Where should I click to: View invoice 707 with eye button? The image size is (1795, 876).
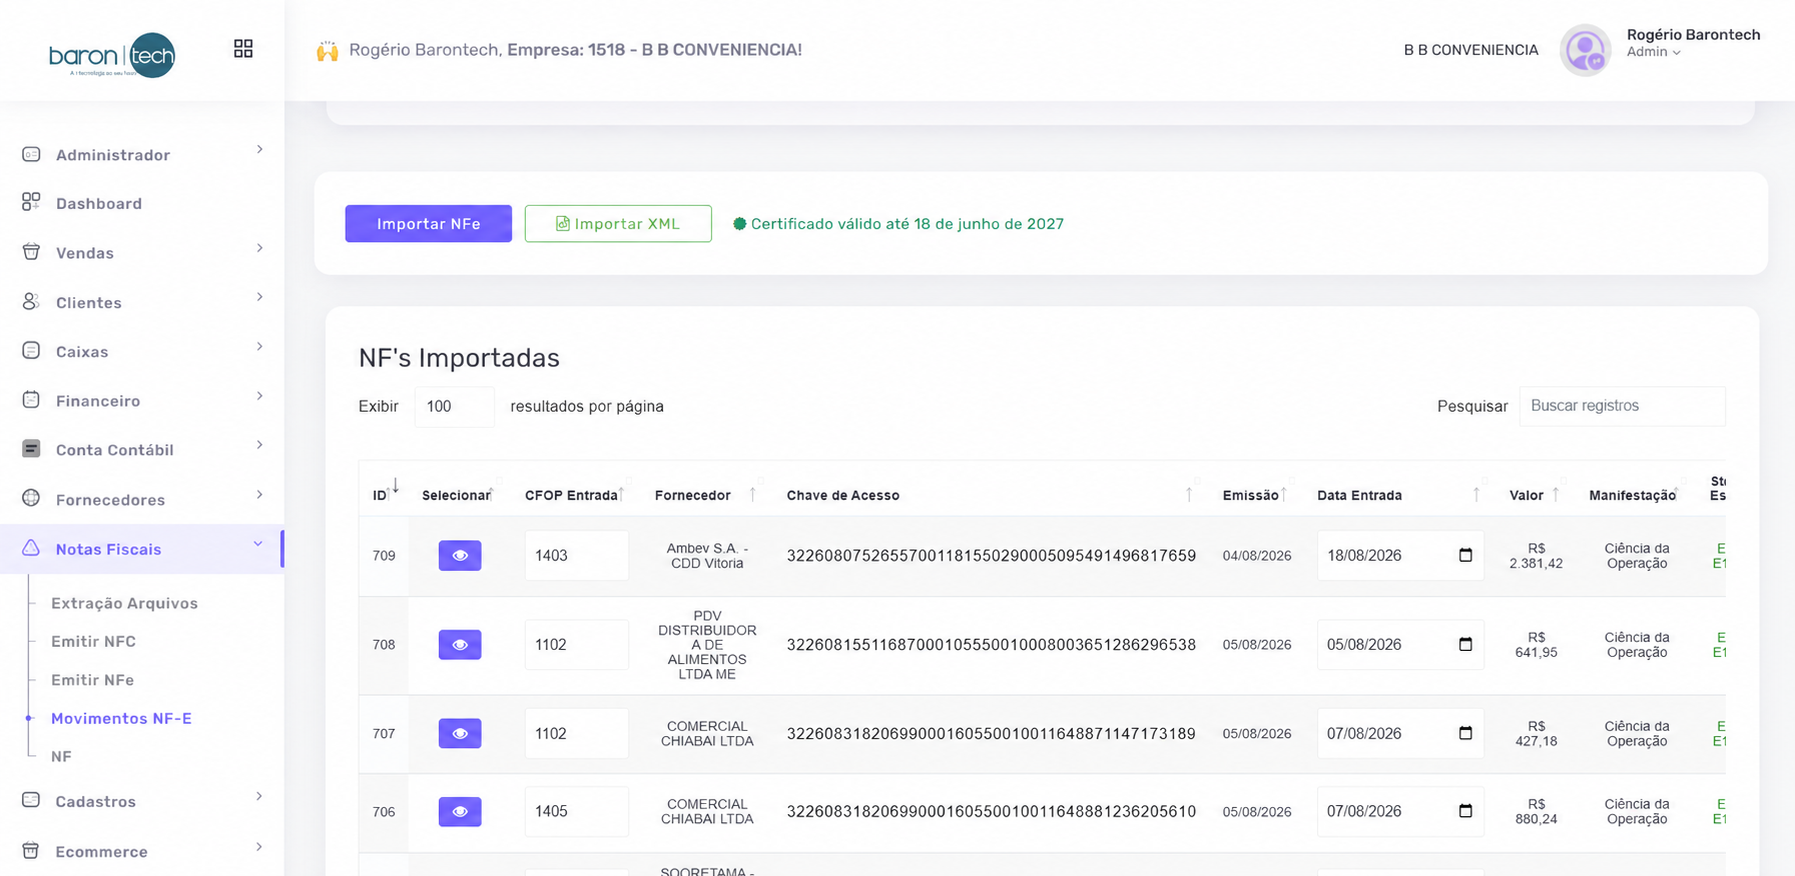point(460,733)
